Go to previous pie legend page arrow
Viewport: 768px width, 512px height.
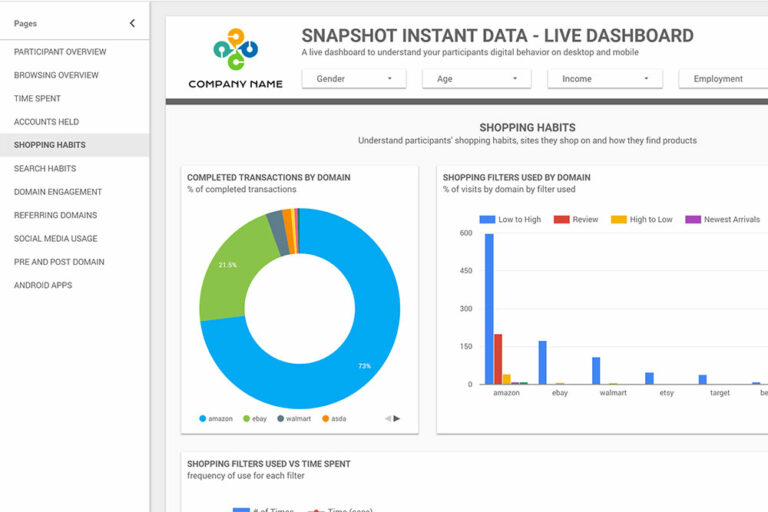(x=387, y=418)
